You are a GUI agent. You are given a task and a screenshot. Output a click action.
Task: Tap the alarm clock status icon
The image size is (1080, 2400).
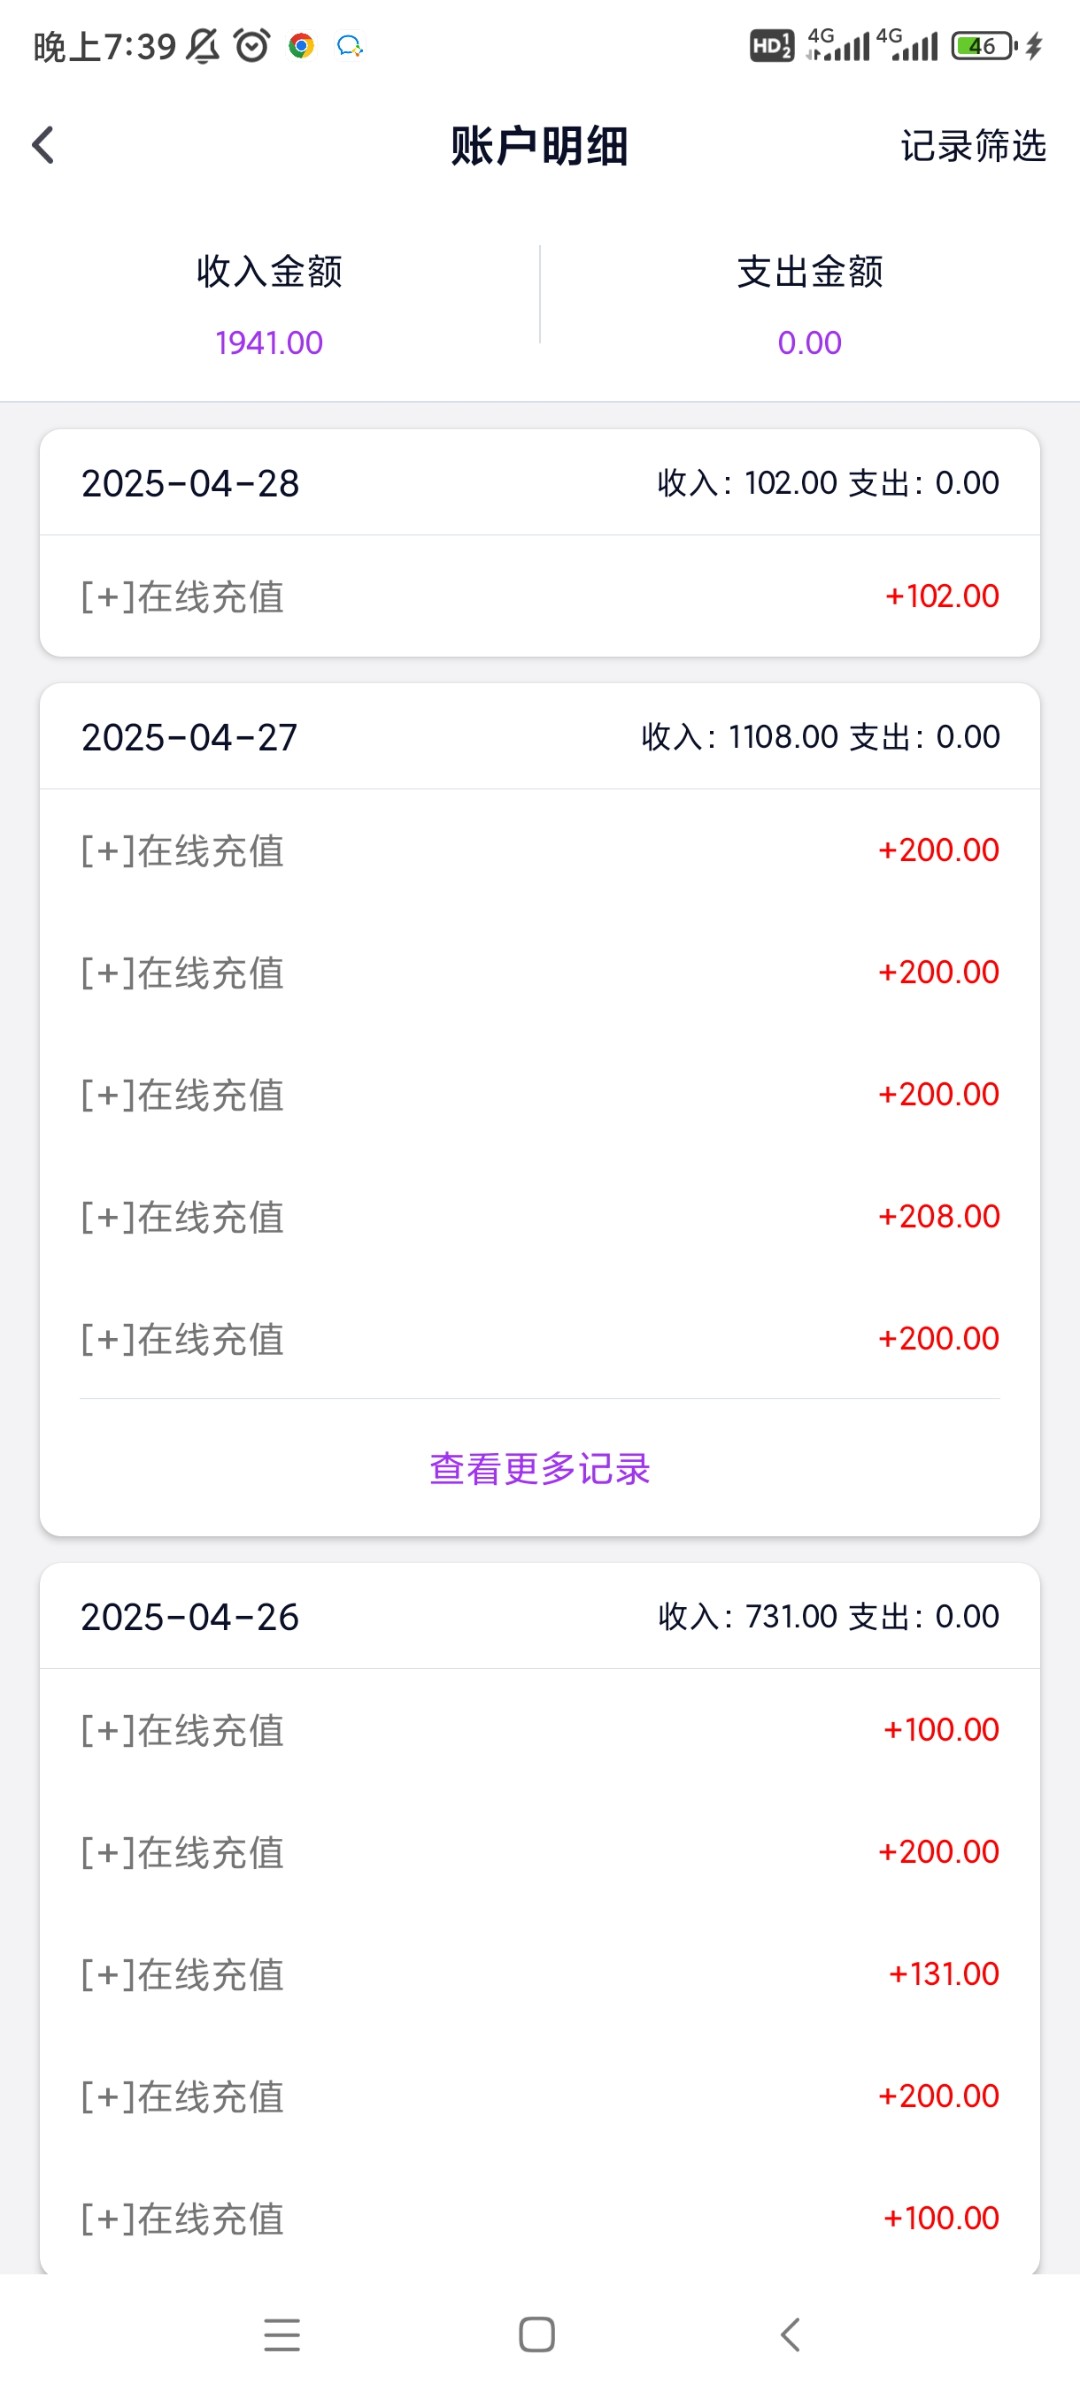point(252,46)
